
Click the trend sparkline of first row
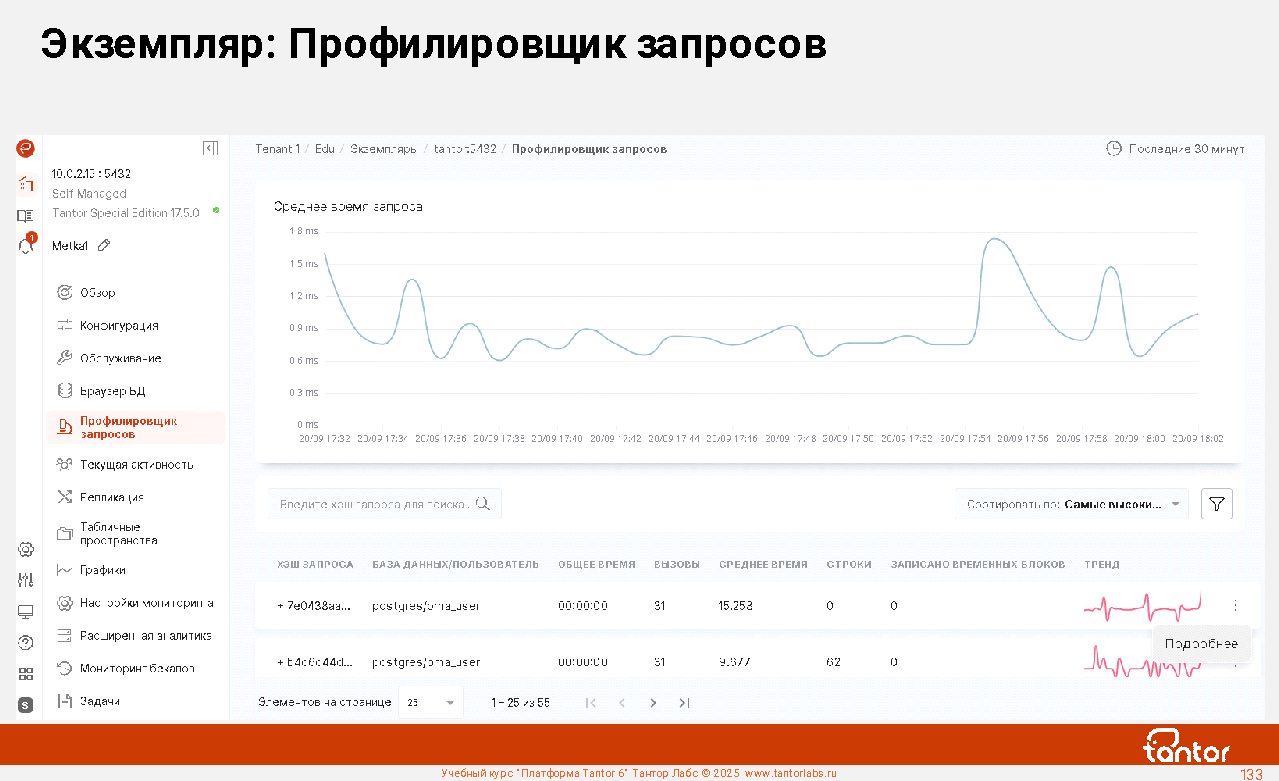click(1142, 605)
